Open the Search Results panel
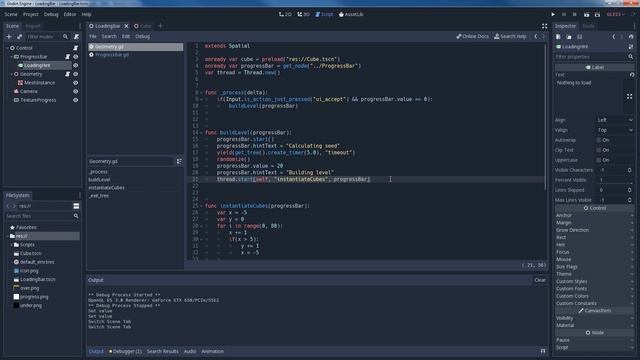 [x=162, y=351]
